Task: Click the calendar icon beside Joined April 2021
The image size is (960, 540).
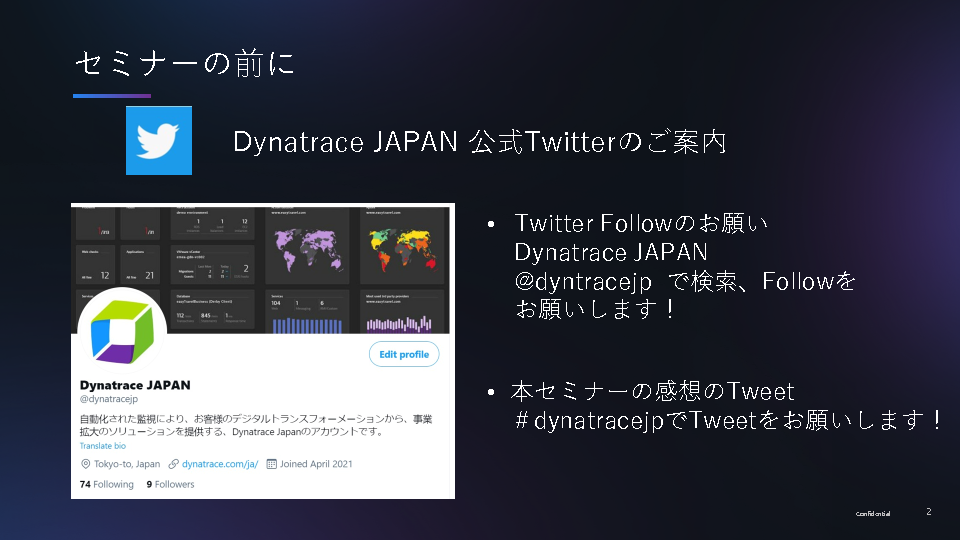Action: [272, 464]
